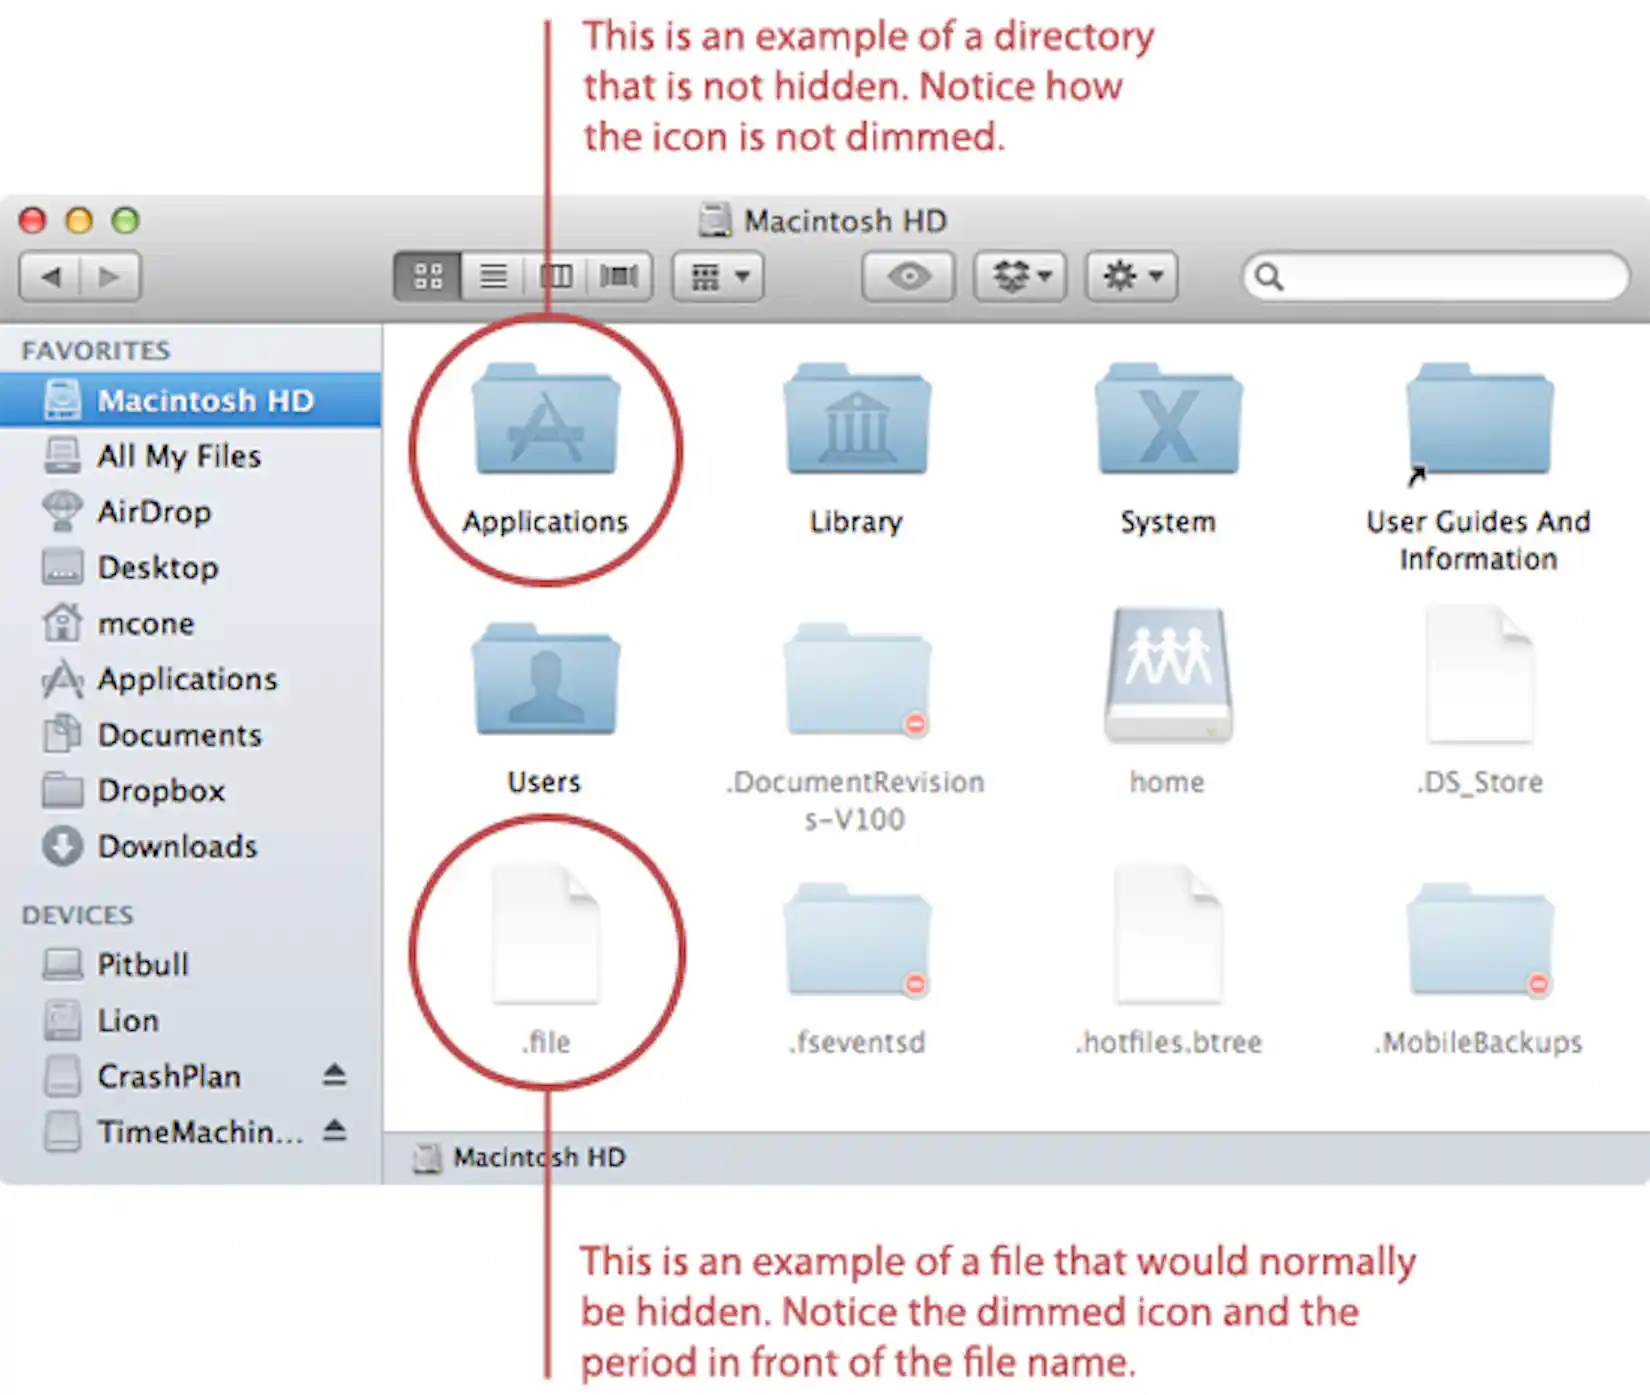Select the Lion device

(190, 1021)
